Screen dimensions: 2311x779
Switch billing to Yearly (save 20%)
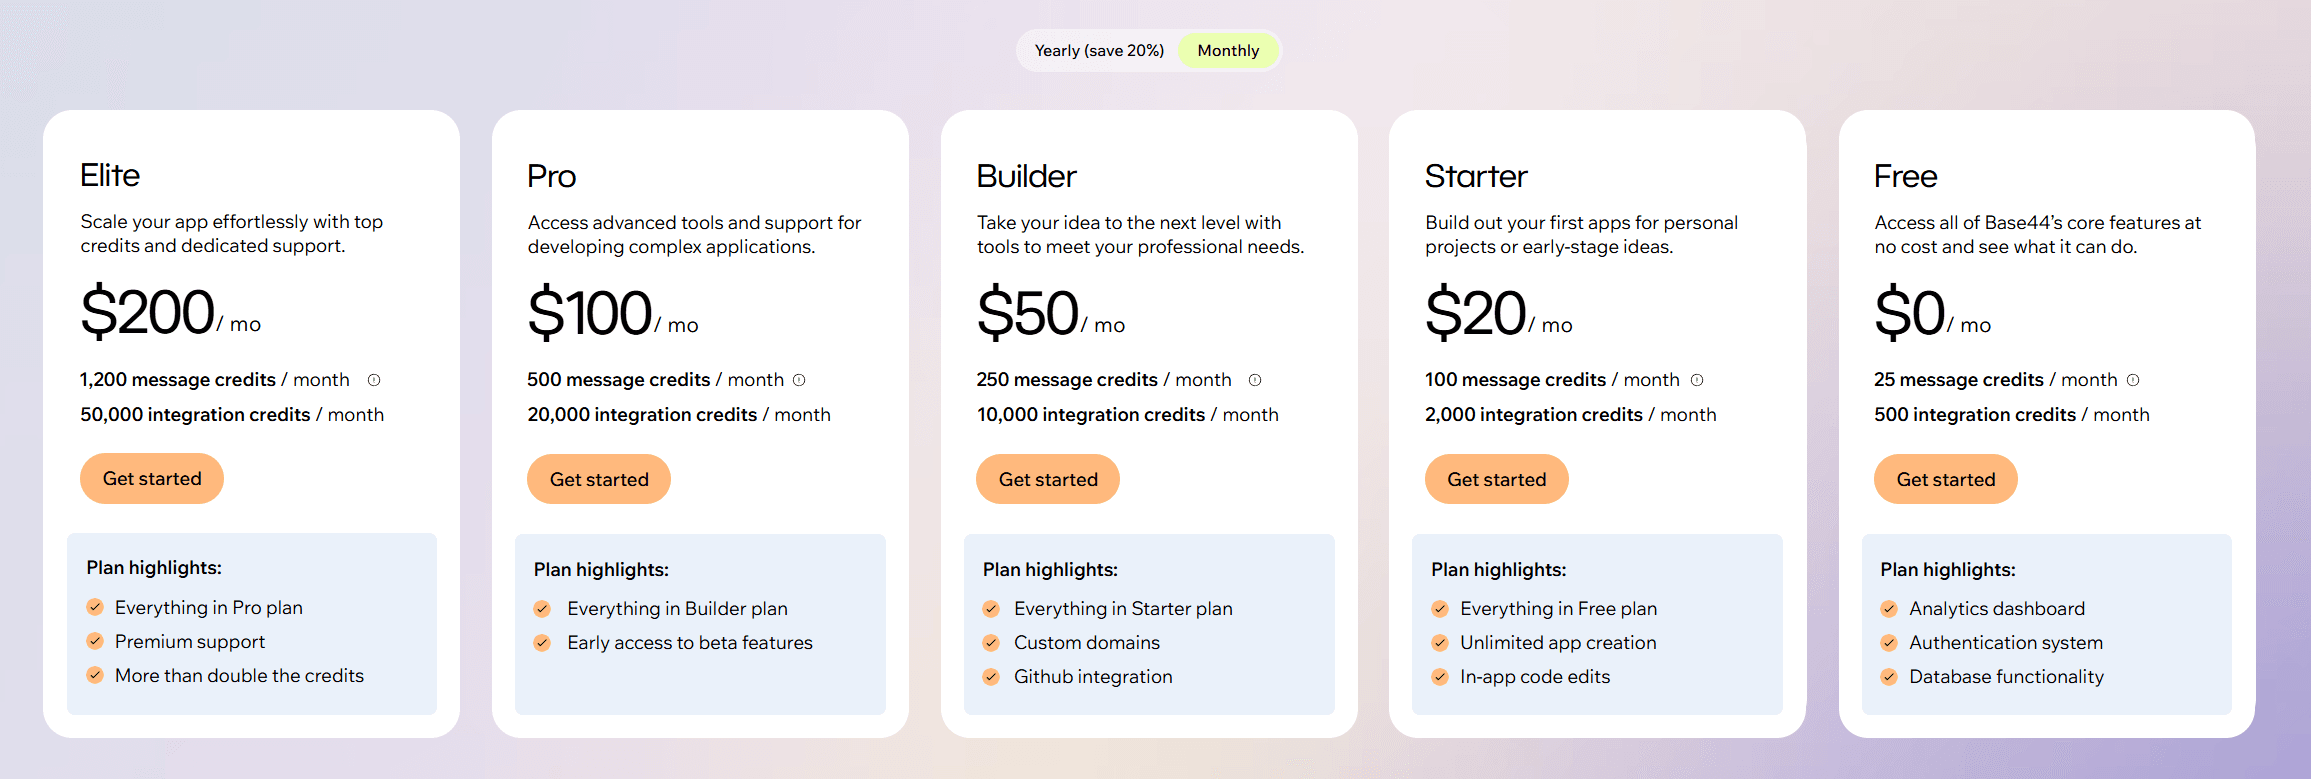click(1099, 51)
